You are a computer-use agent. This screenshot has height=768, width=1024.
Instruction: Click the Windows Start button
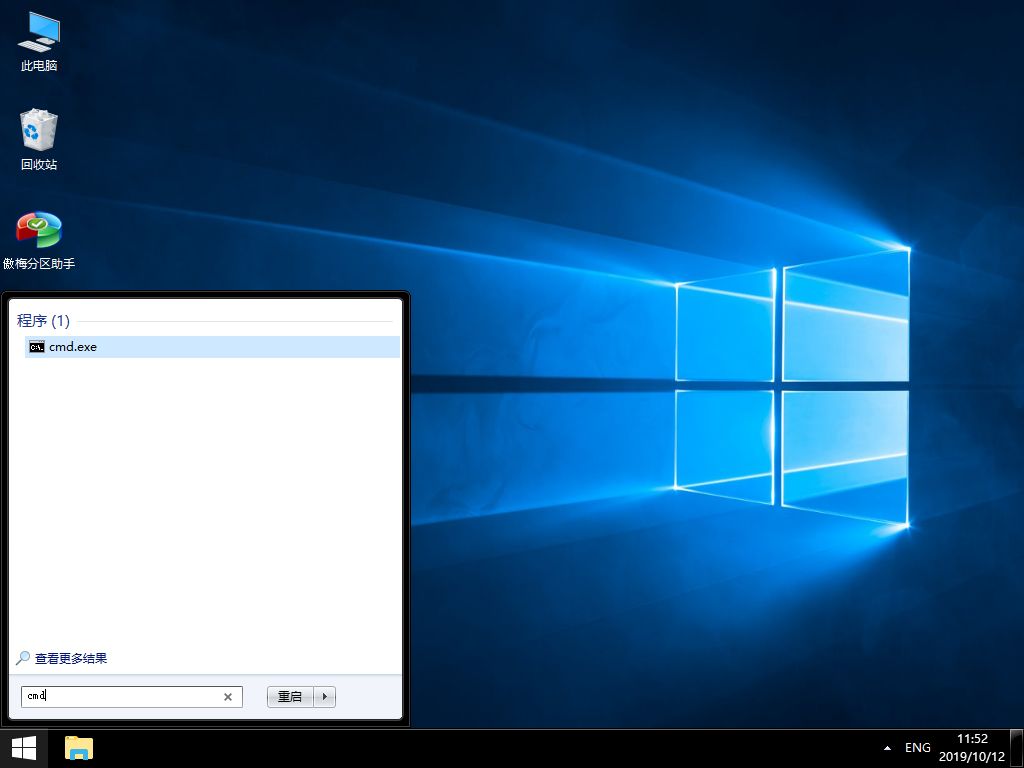pyautogui.click(x=24, y=747)
